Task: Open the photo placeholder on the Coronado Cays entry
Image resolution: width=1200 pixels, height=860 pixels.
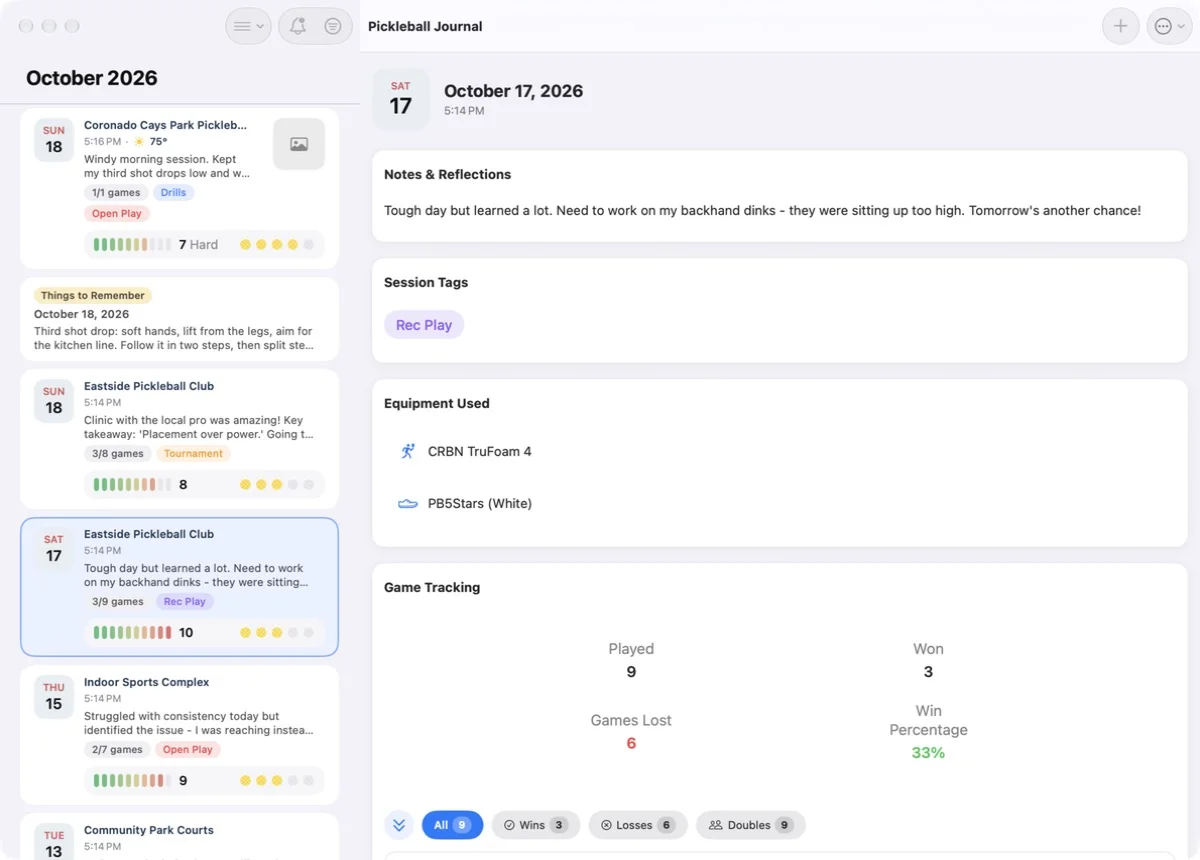Action: click(299, 144)
